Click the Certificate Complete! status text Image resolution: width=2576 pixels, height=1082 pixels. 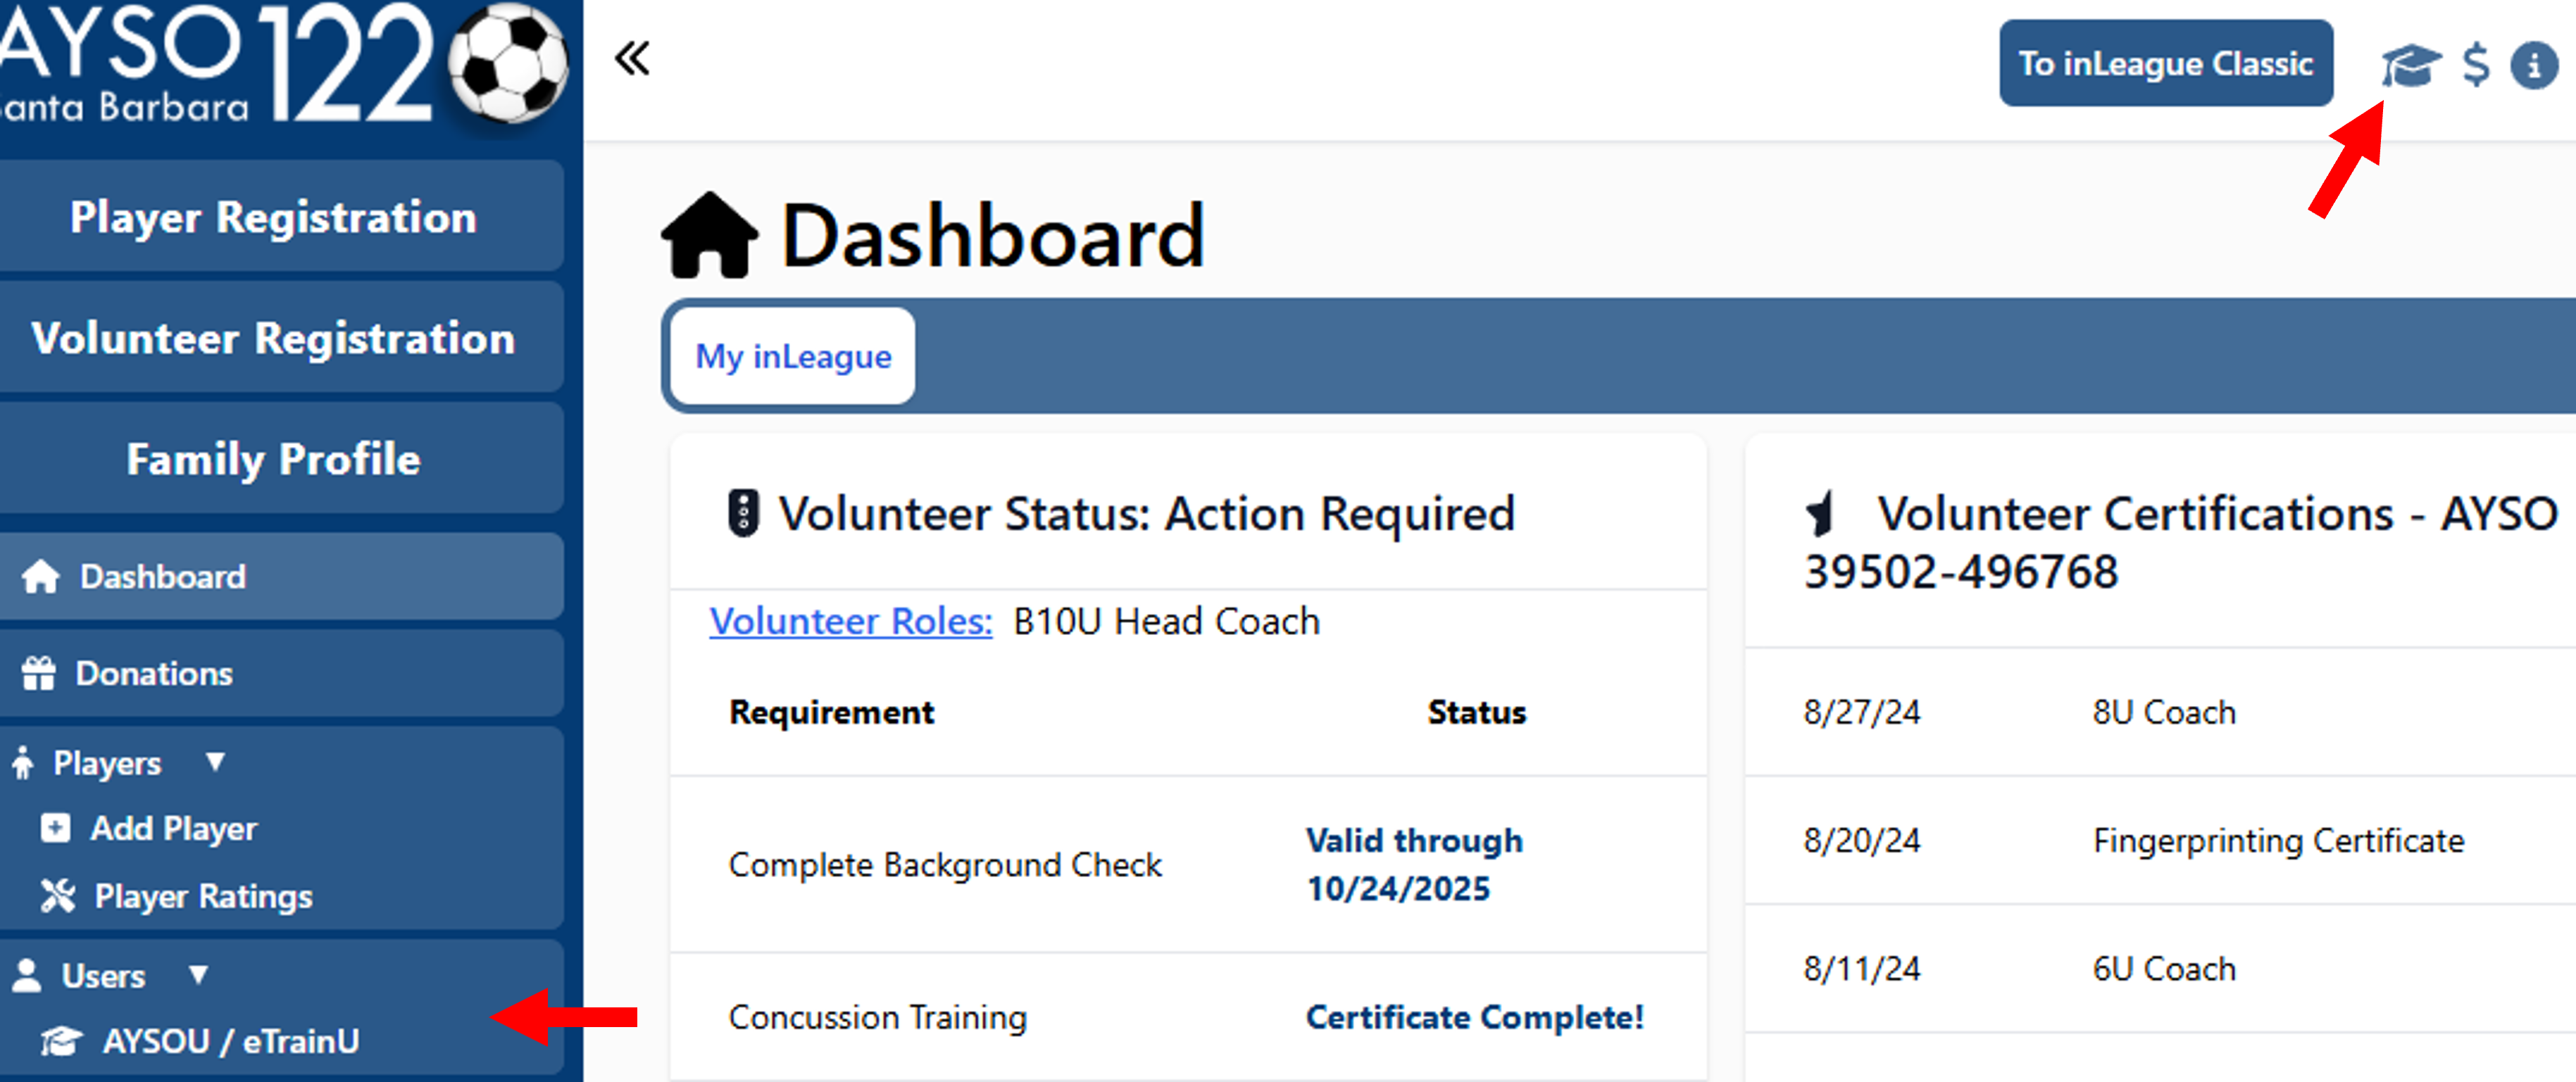coord(1474,1017)
